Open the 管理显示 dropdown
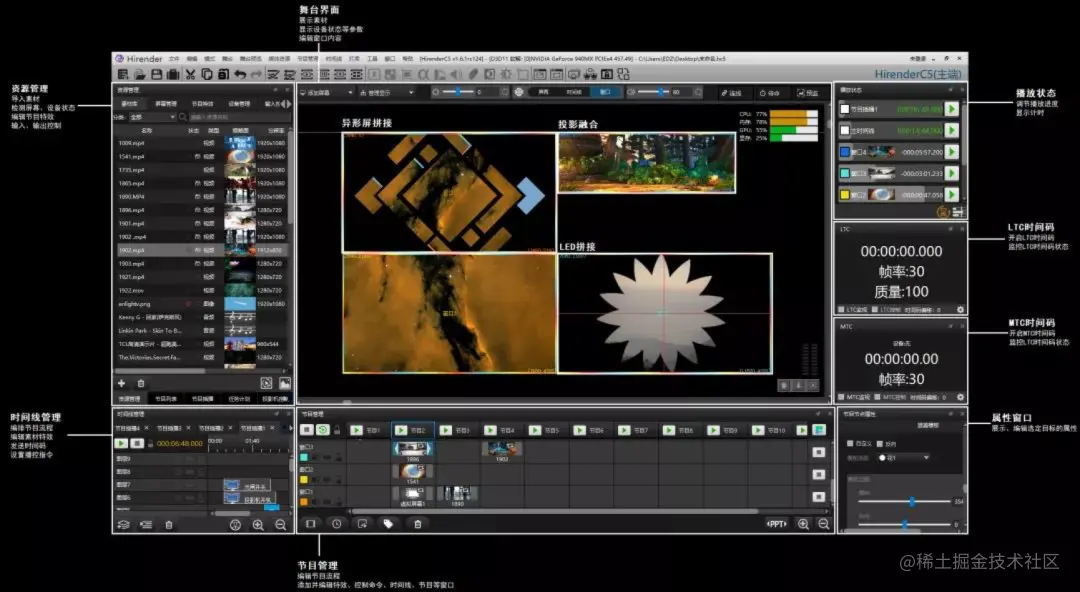 pyautogui.click(x=386, y=92)
